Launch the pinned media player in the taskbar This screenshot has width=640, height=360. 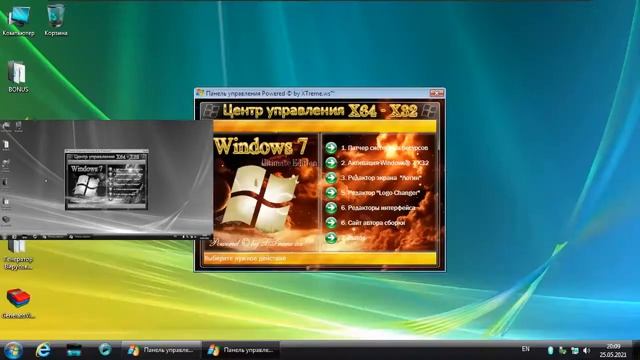point(105,350)
